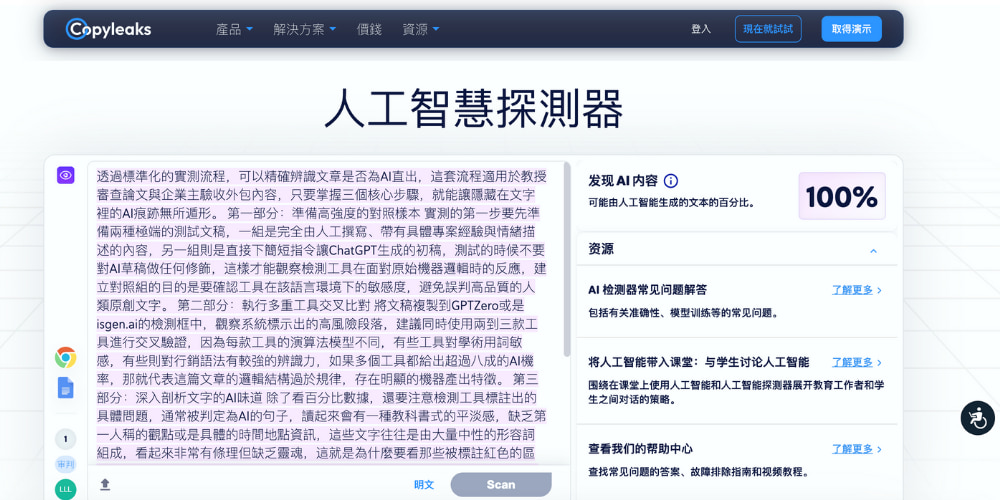Viewport: 1000px width, 500px height.
Task: Open 了解更多 for AI 检测器常见问题解答
Action: 857,290
